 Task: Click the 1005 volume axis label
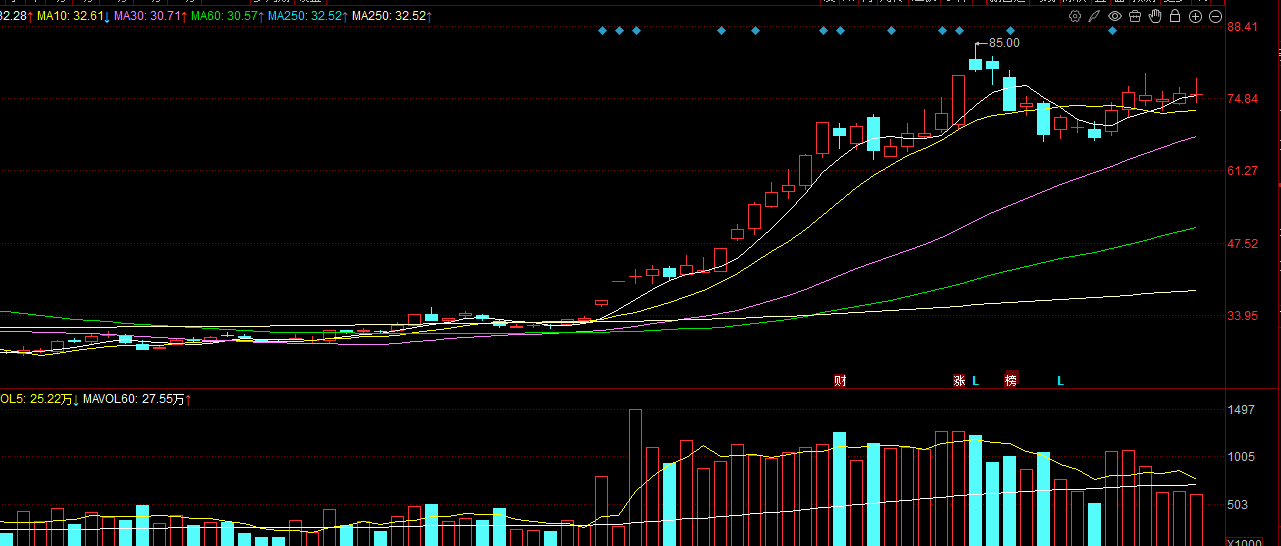click(1240, 457)
